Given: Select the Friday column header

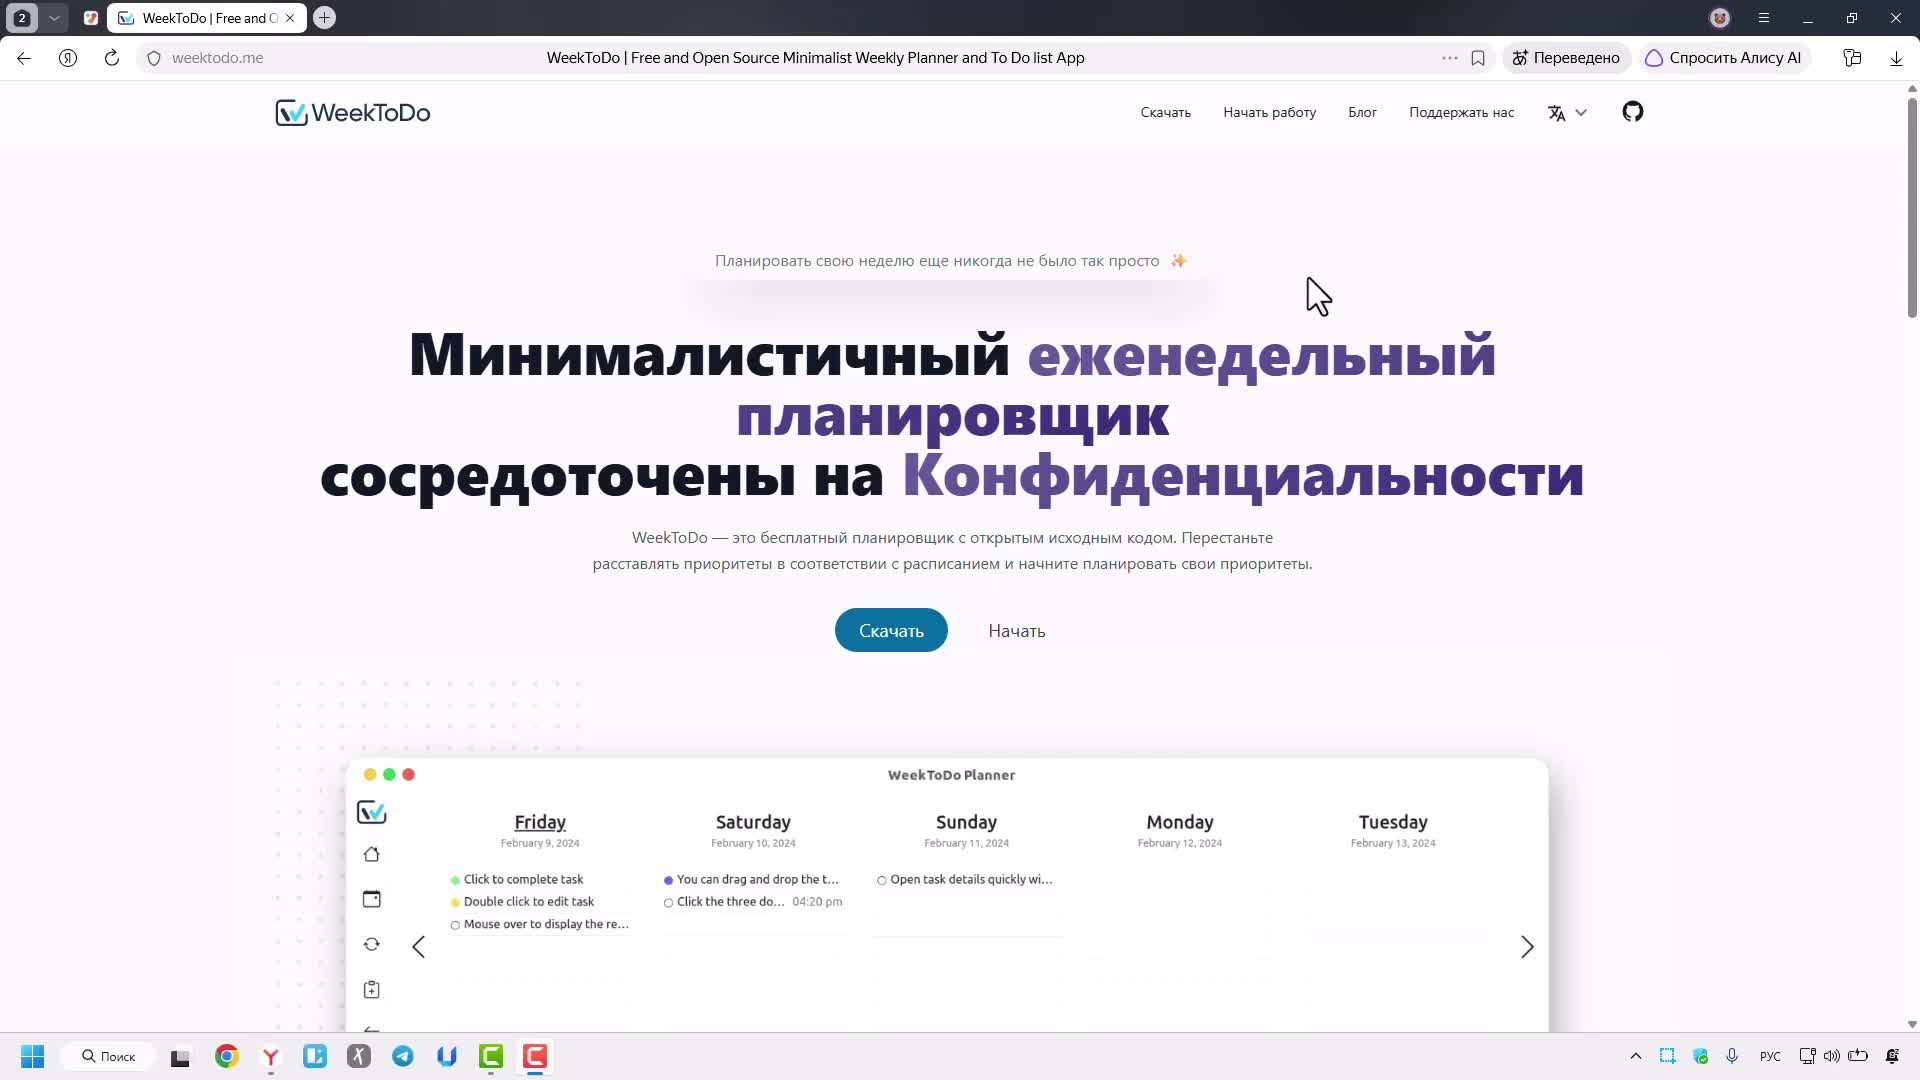Looking at the screenshot, I should tap(540, 822).
